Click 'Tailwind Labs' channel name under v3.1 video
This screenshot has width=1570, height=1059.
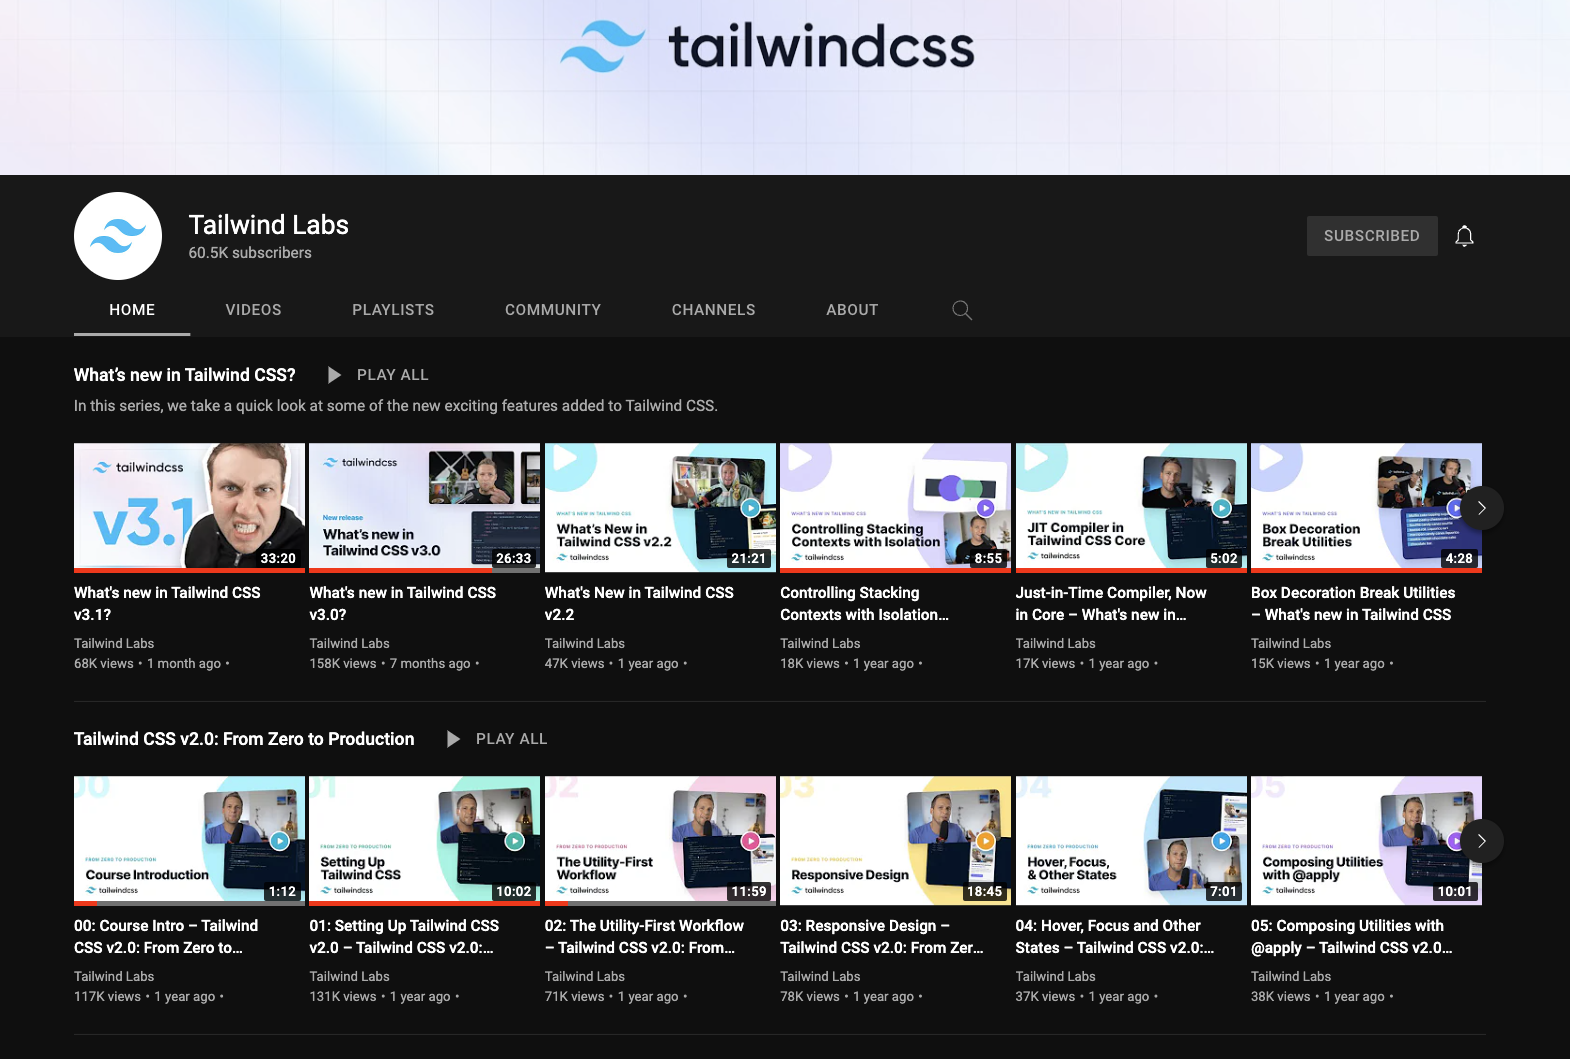tap(114, 643)
